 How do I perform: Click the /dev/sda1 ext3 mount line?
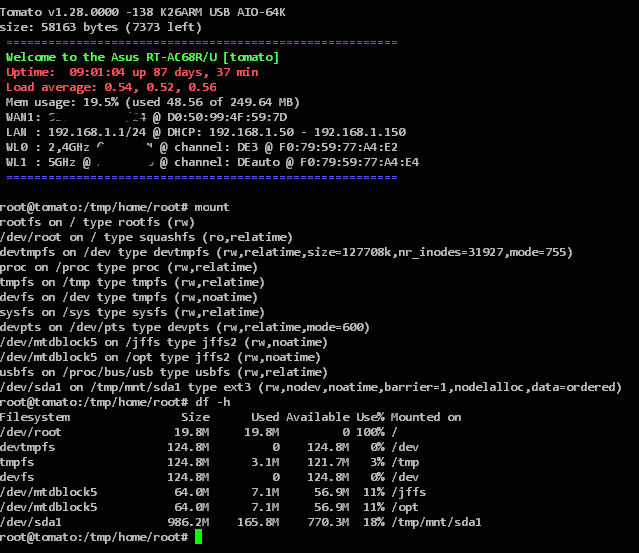311,388
